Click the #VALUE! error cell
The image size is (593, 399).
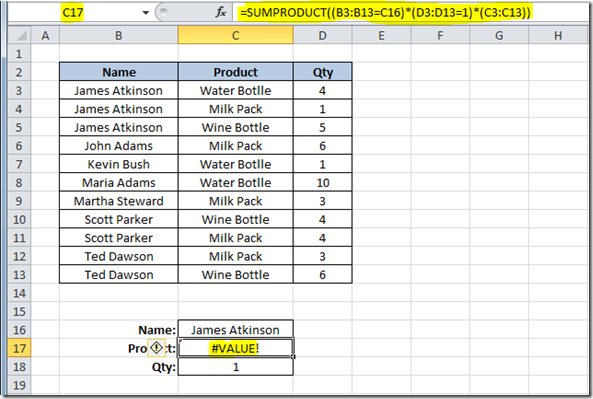coord(236,348)
